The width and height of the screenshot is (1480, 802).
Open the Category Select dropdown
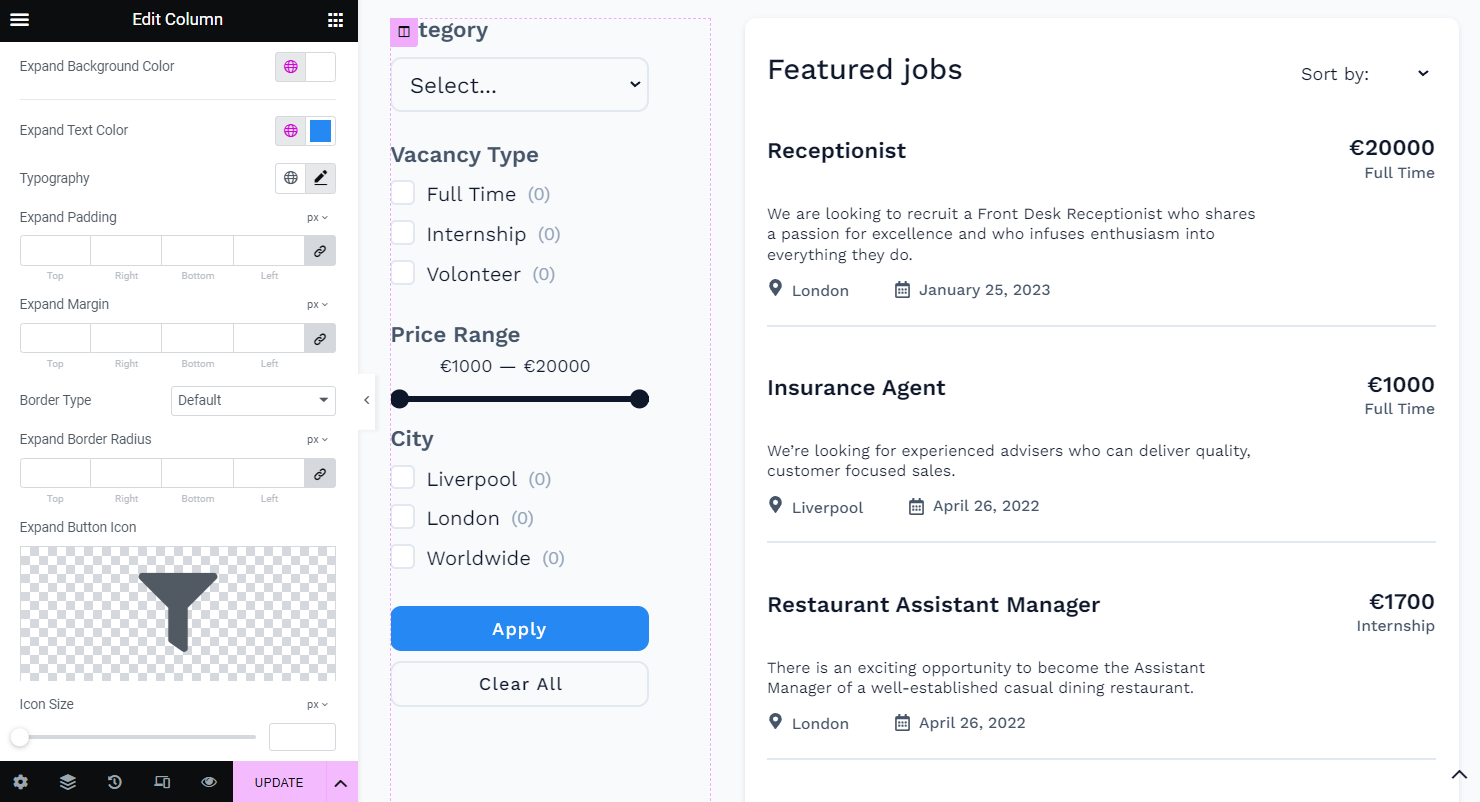pyautogui.click(x=519, y=85)
